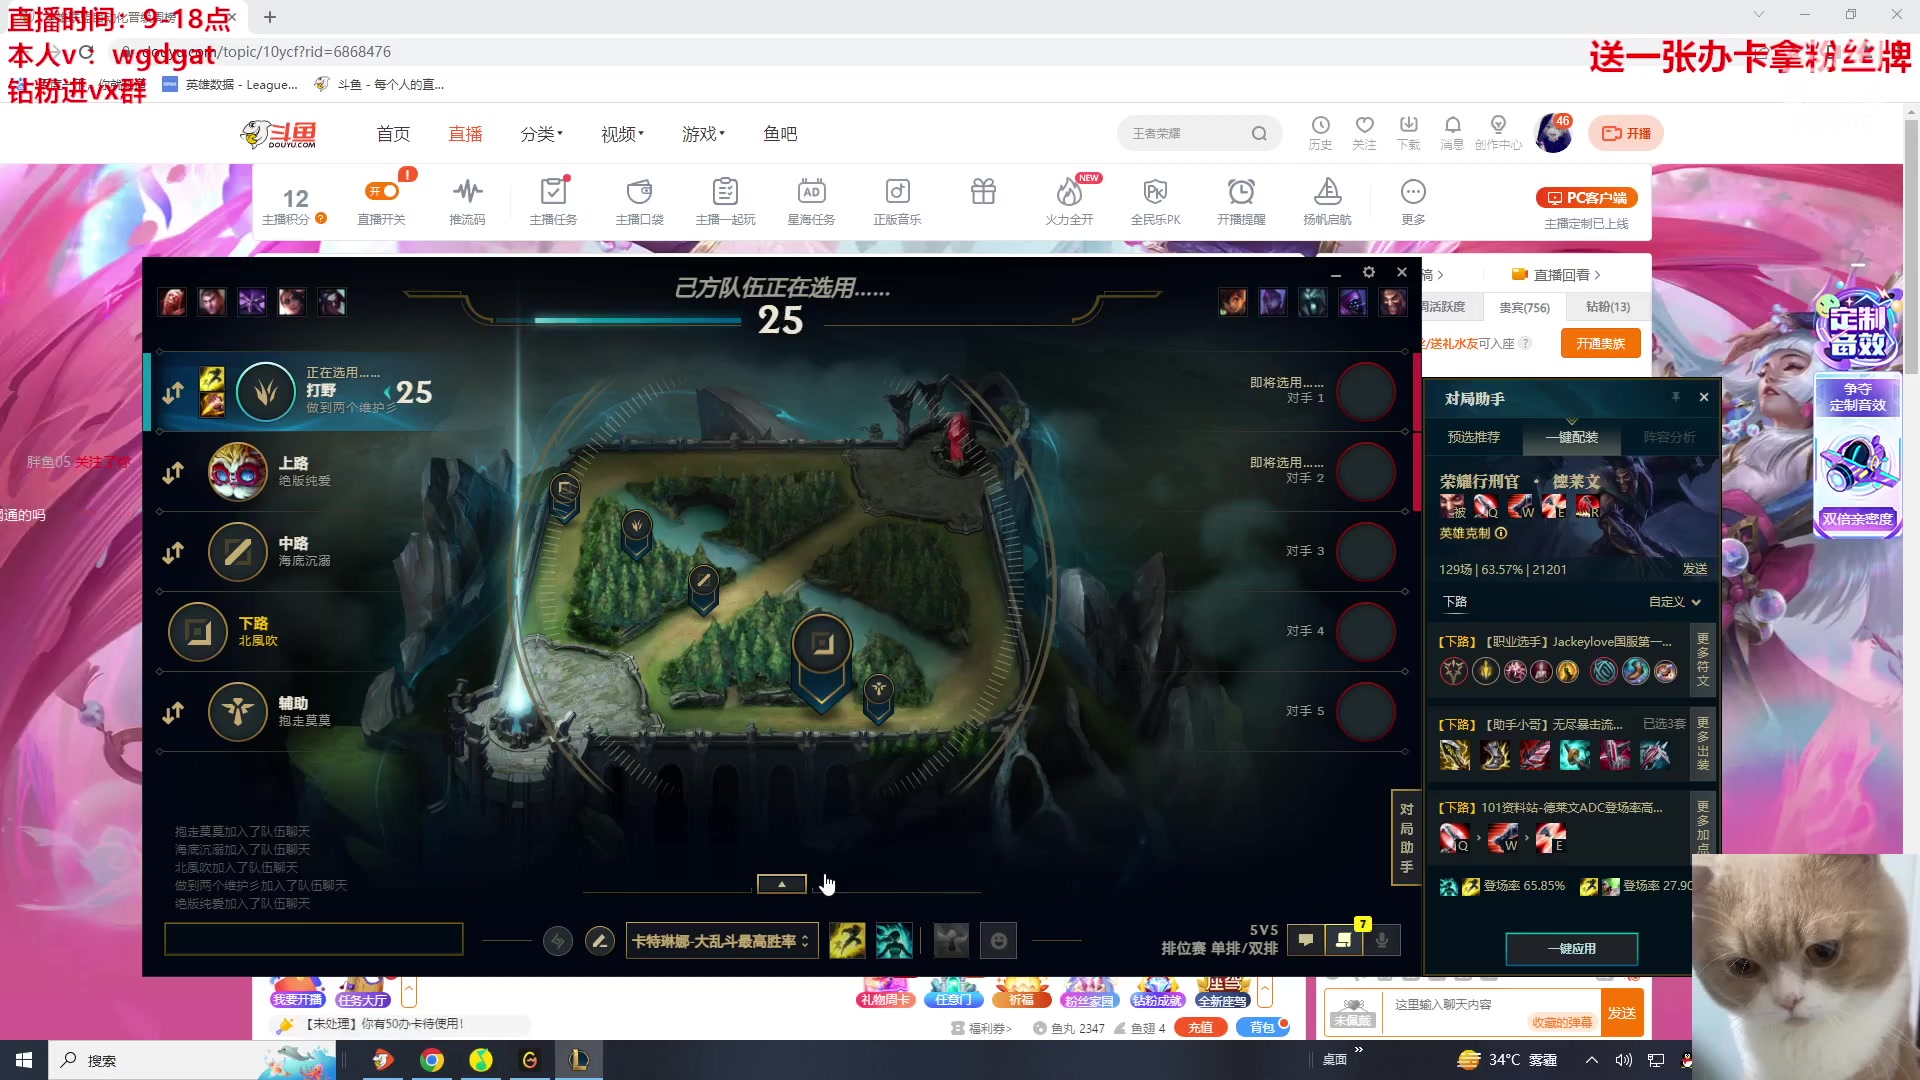
Task: Toggle the microphone mute in champion select
Action: pyautogui.click(x=1382, y=940)
